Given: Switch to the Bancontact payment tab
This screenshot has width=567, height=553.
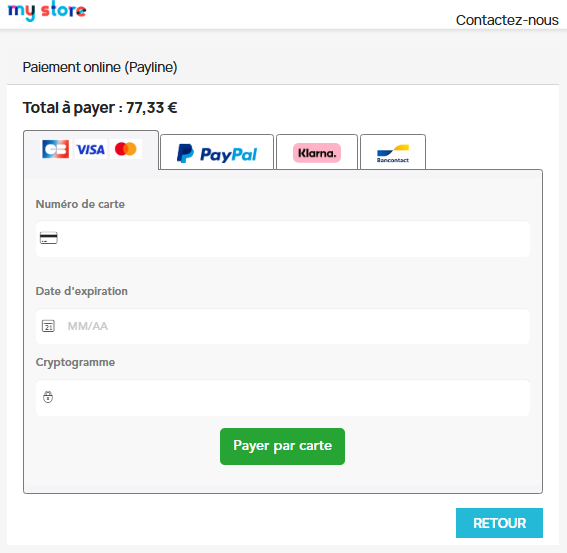Looking at the screenshot, I should pos(393,152).
